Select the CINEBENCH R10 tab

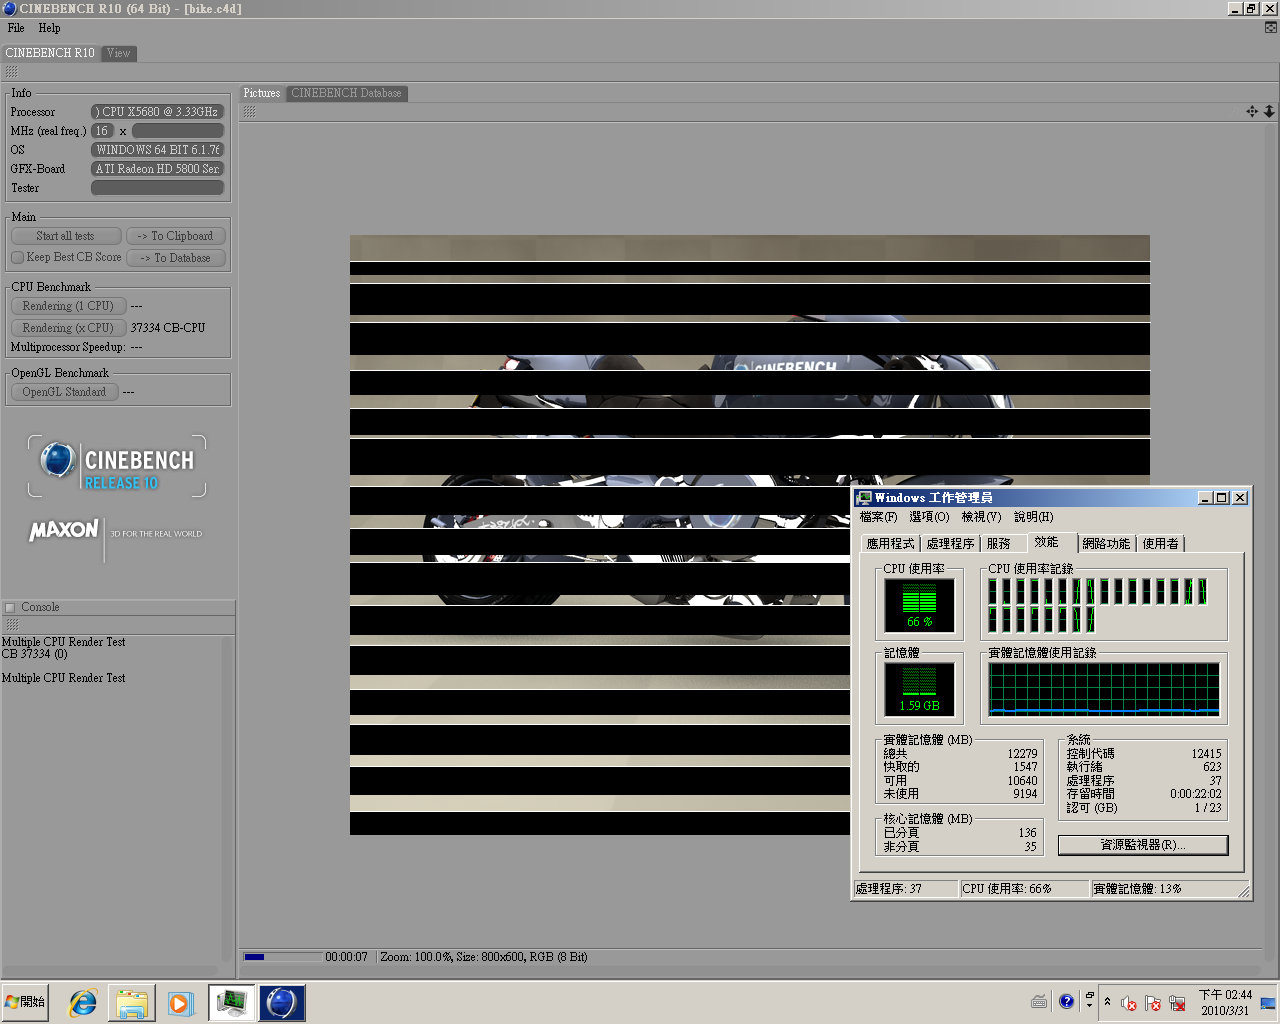[50, 53]
